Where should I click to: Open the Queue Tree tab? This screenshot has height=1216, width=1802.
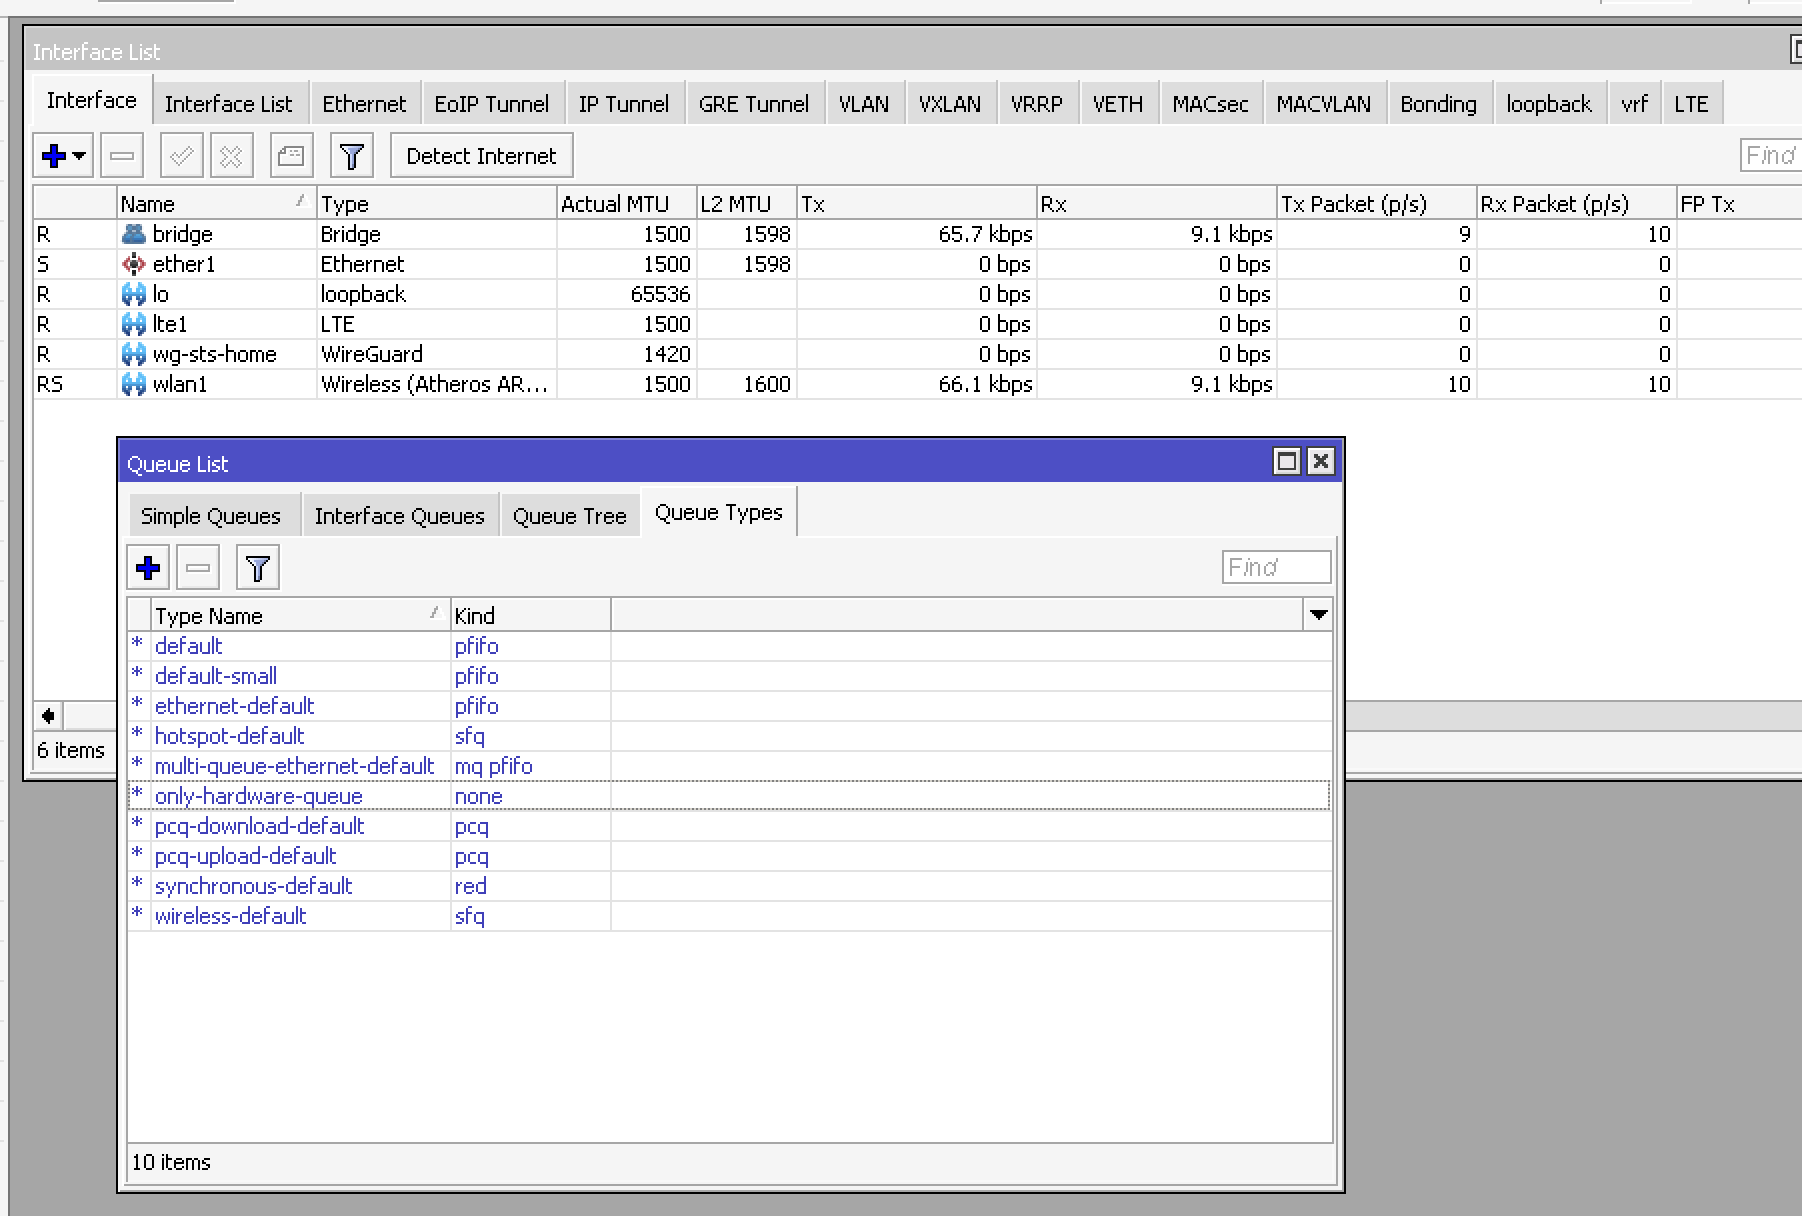[x=569, y=516]
